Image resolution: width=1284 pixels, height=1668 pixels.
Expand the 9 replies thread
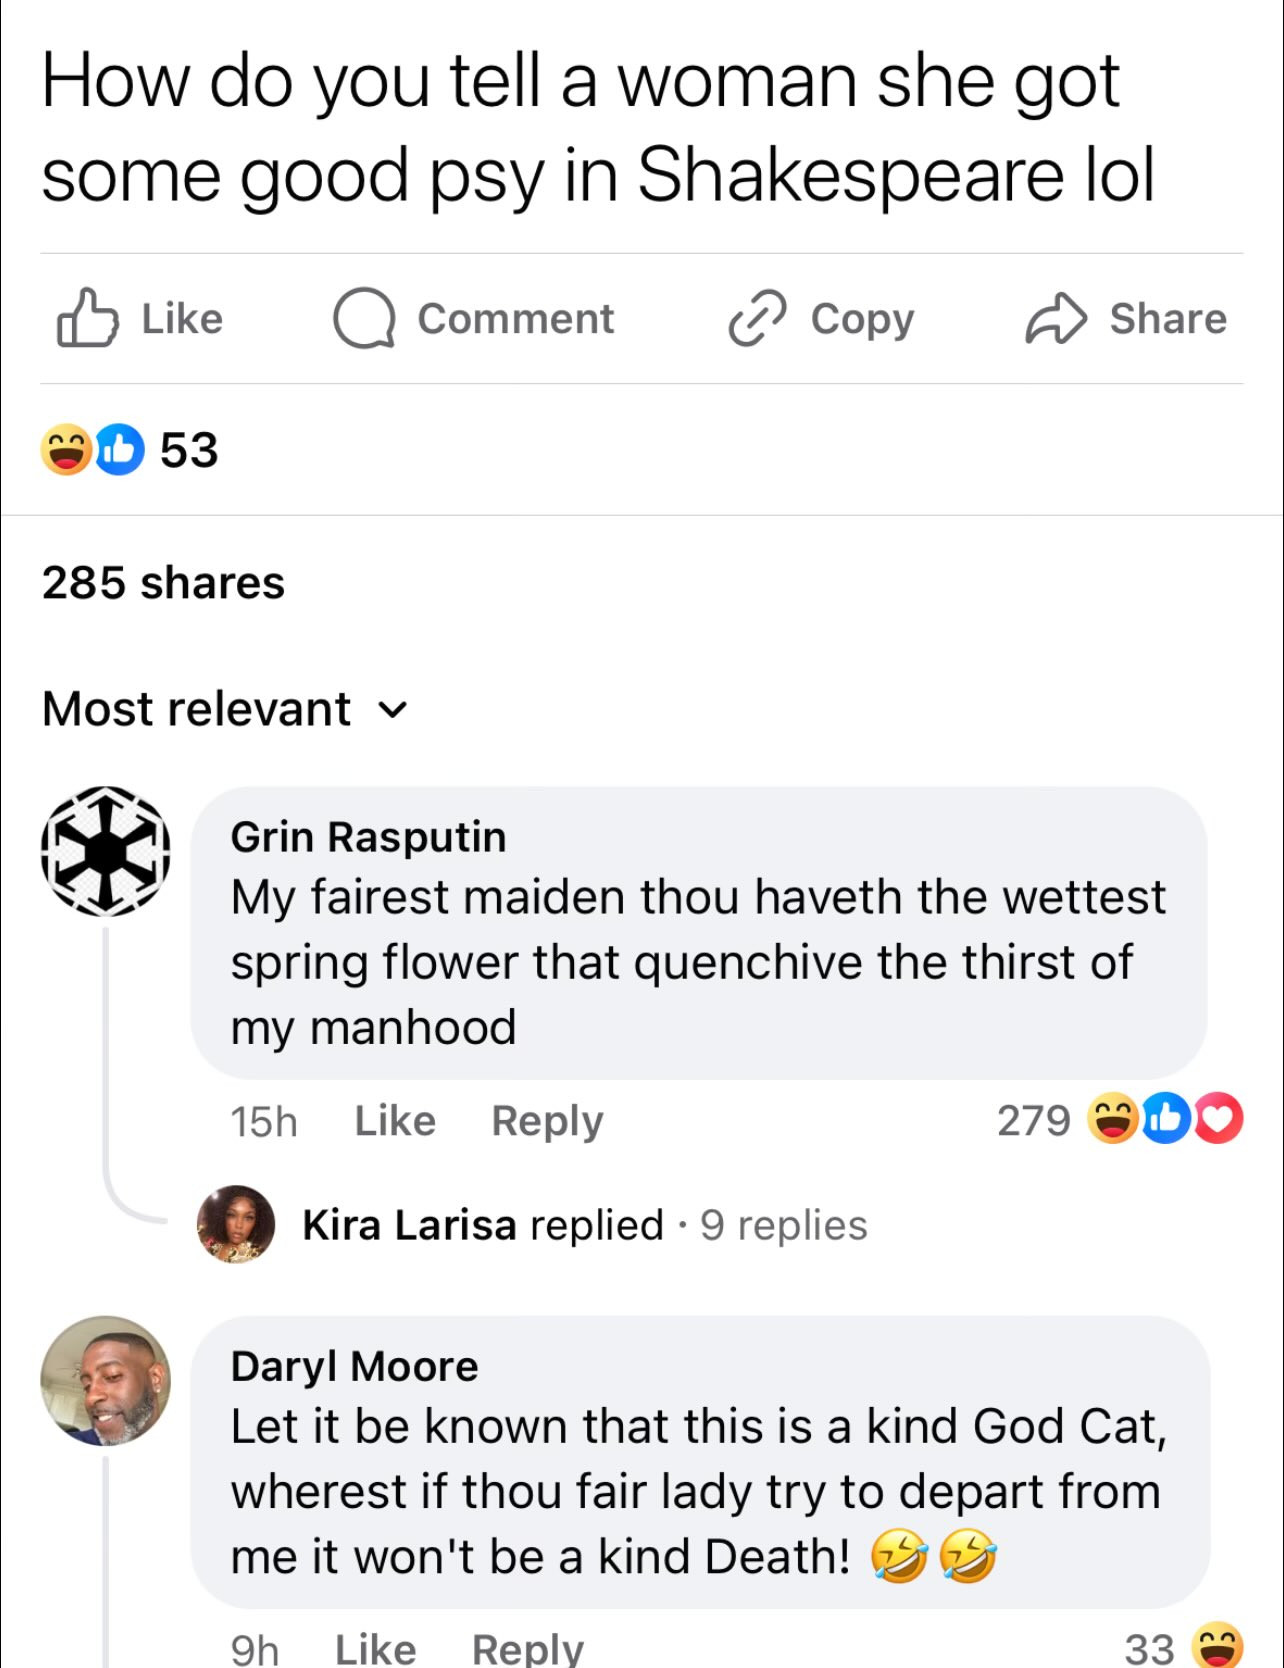pyautogui.click(x=783, y=1225)
